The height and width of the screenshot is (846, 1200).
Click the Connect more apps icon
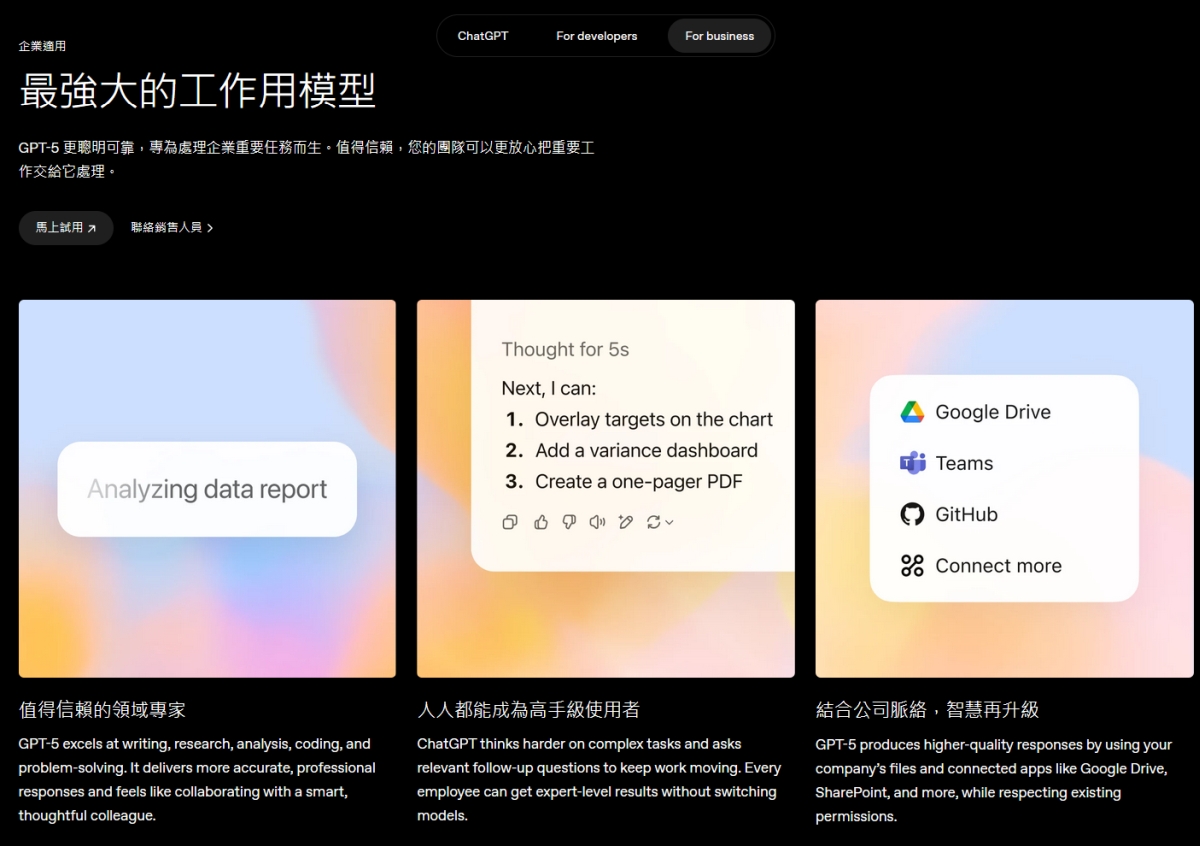pos(912,566)
